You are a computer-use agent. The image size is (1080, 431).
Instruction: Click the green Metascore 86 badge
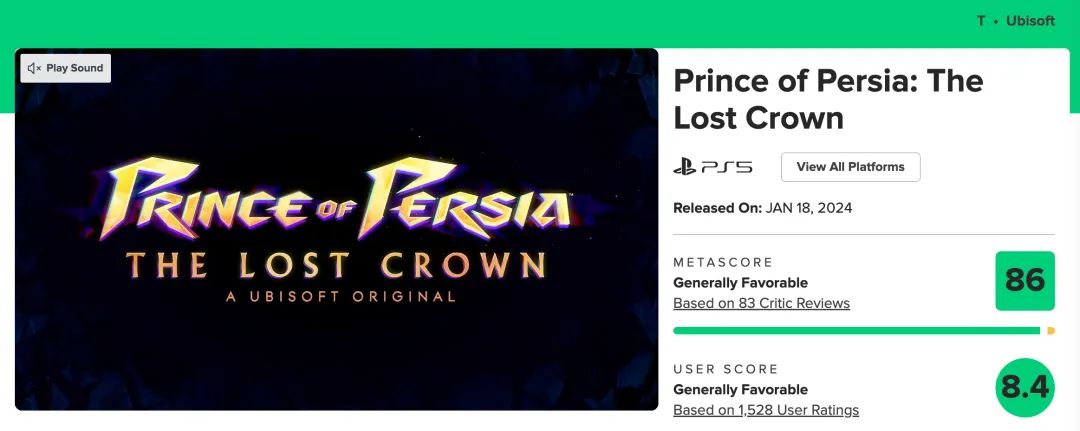(1025, 281)
